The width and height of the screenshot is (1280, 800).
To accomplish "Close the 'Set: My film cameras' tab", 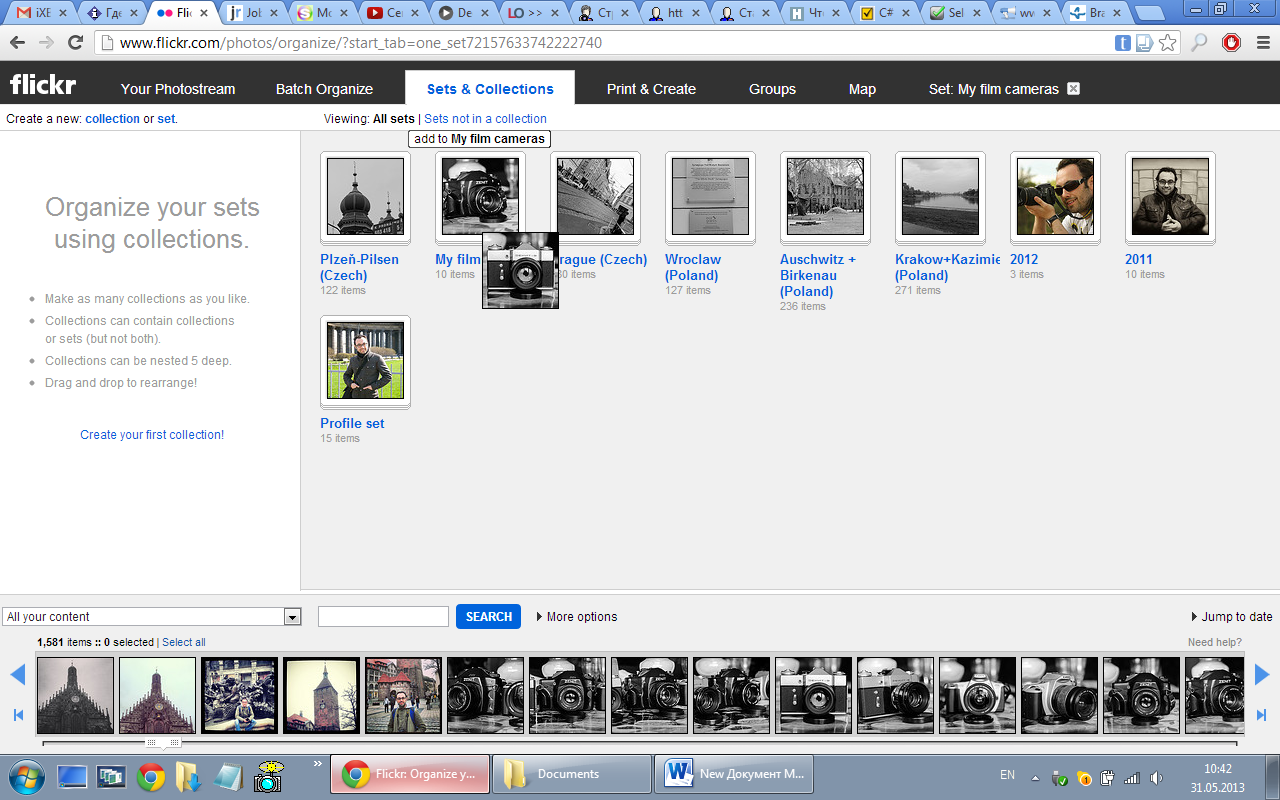I will point(1073,88).
